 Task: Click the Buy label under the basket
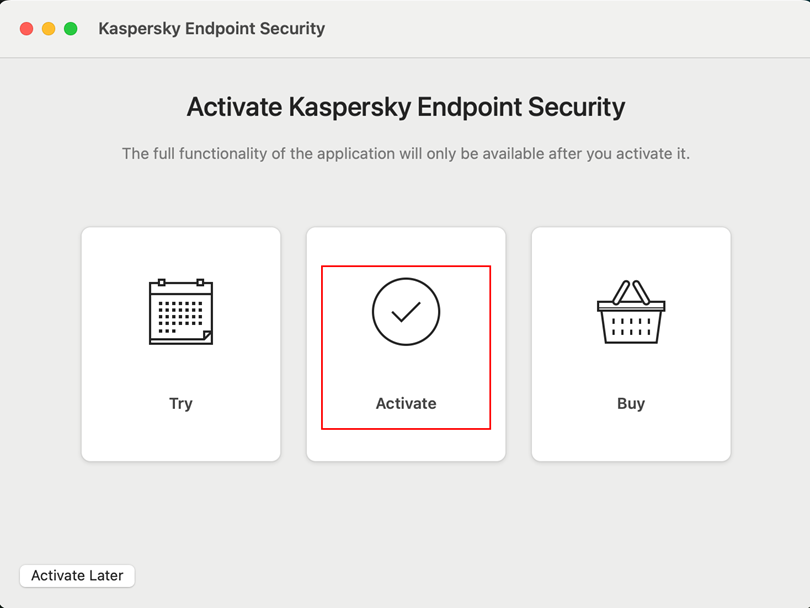pos(631,404)
